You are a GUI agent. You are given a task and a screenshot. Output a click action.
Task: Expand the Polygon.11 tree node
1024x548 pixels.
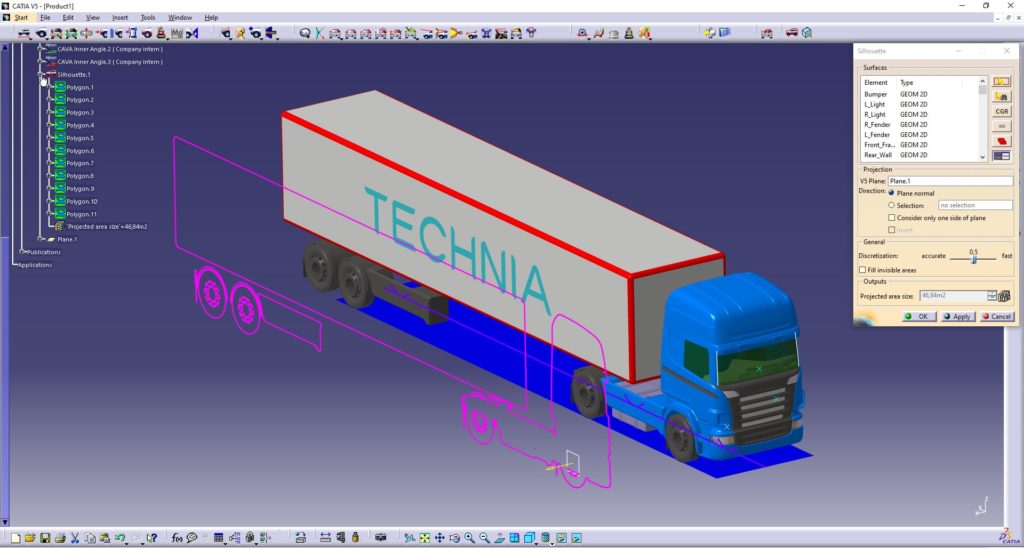tap(50, 214)
